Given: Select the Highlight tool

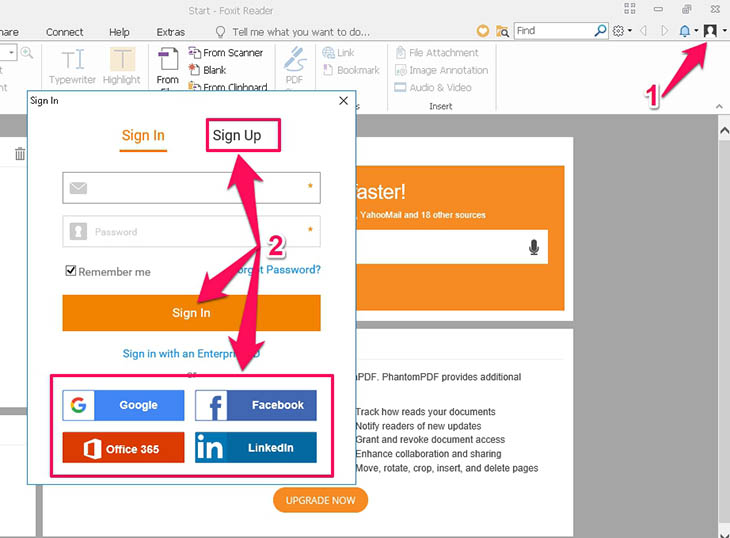Looking at the screenshot, I should [122, 67].
